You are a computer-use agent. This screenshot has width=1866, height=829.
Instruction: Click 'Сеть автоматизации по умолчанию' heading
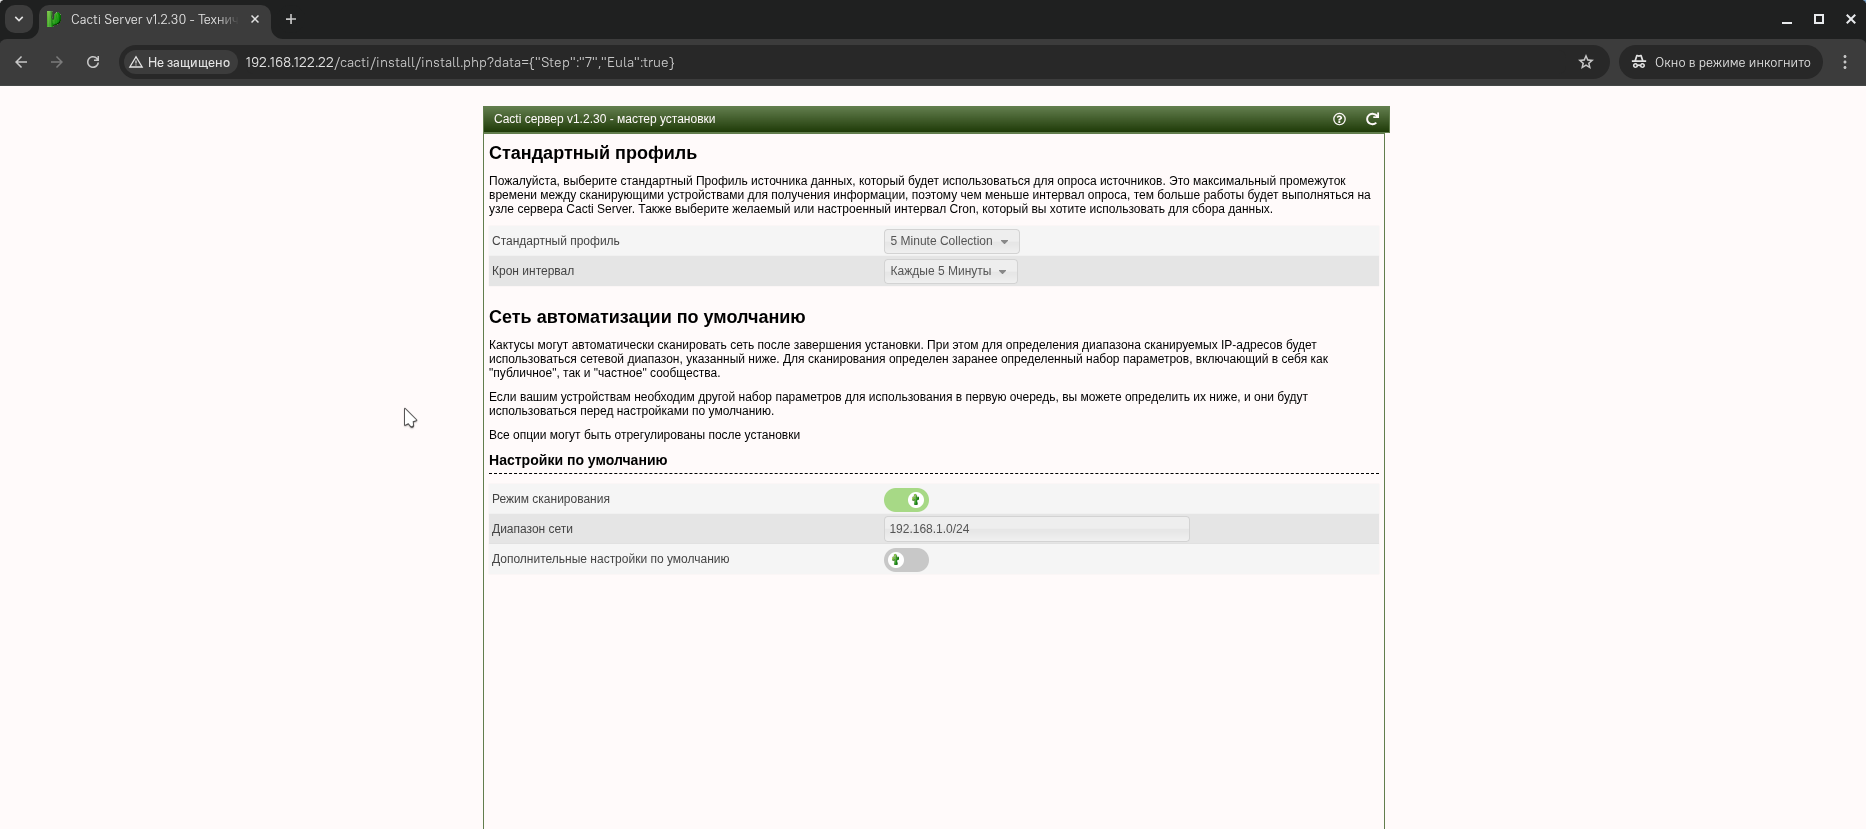click(647, 317)
